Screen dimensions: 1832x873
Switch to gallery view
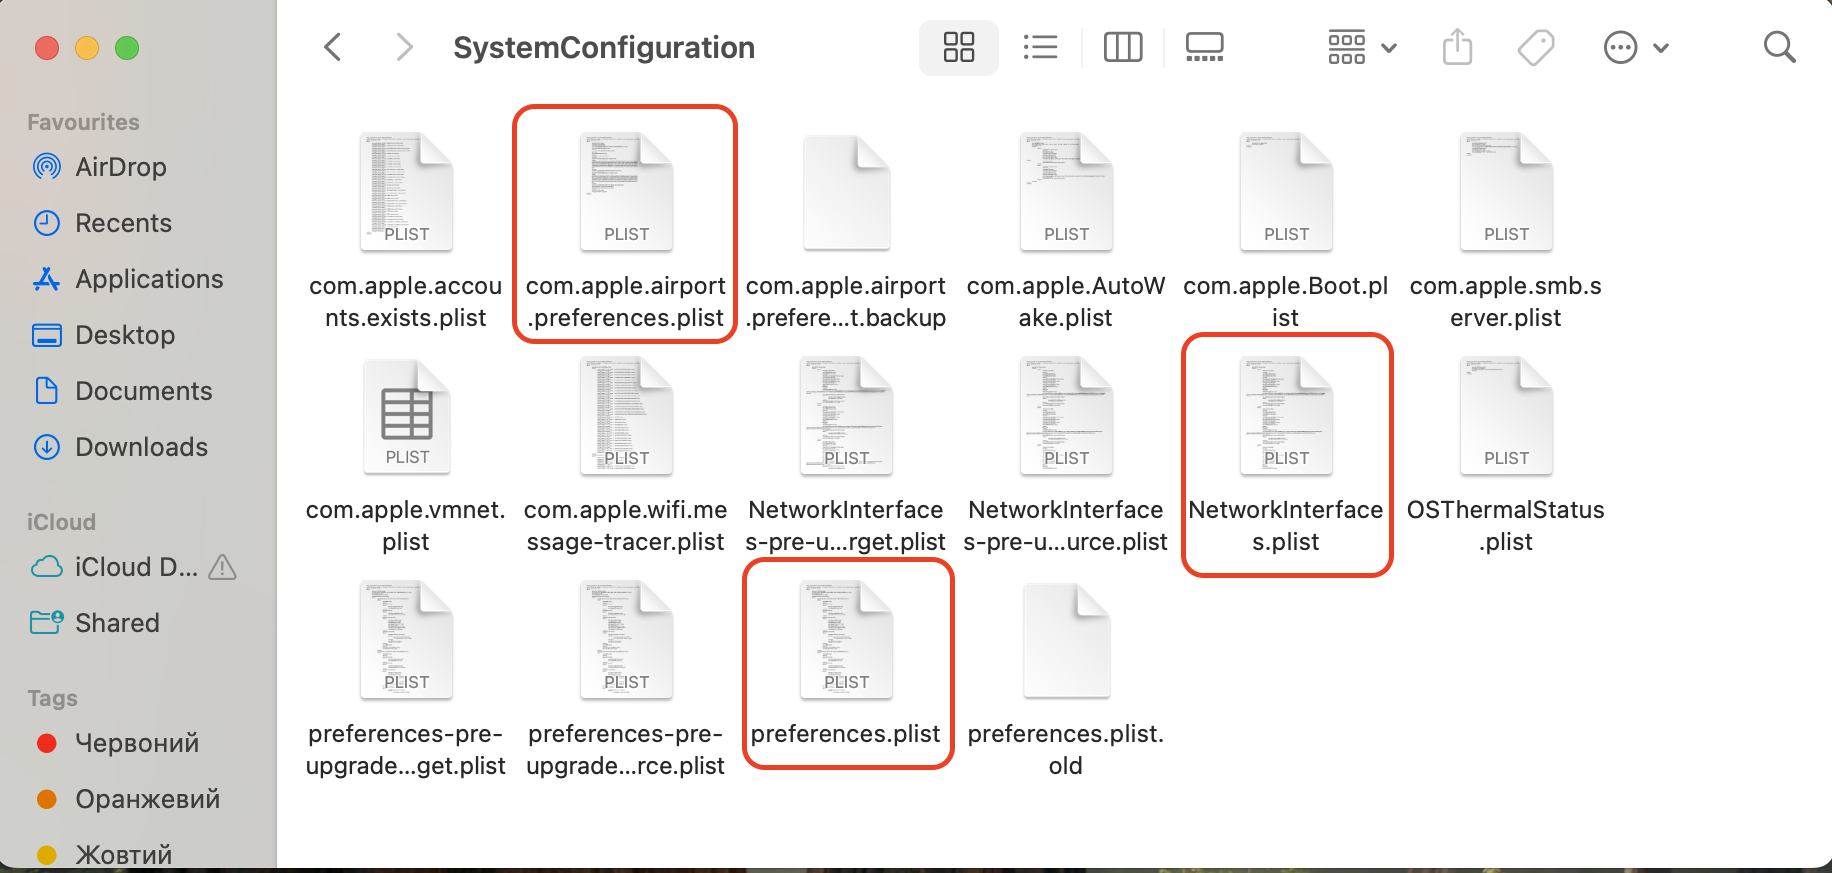(x=1204, y=47)
